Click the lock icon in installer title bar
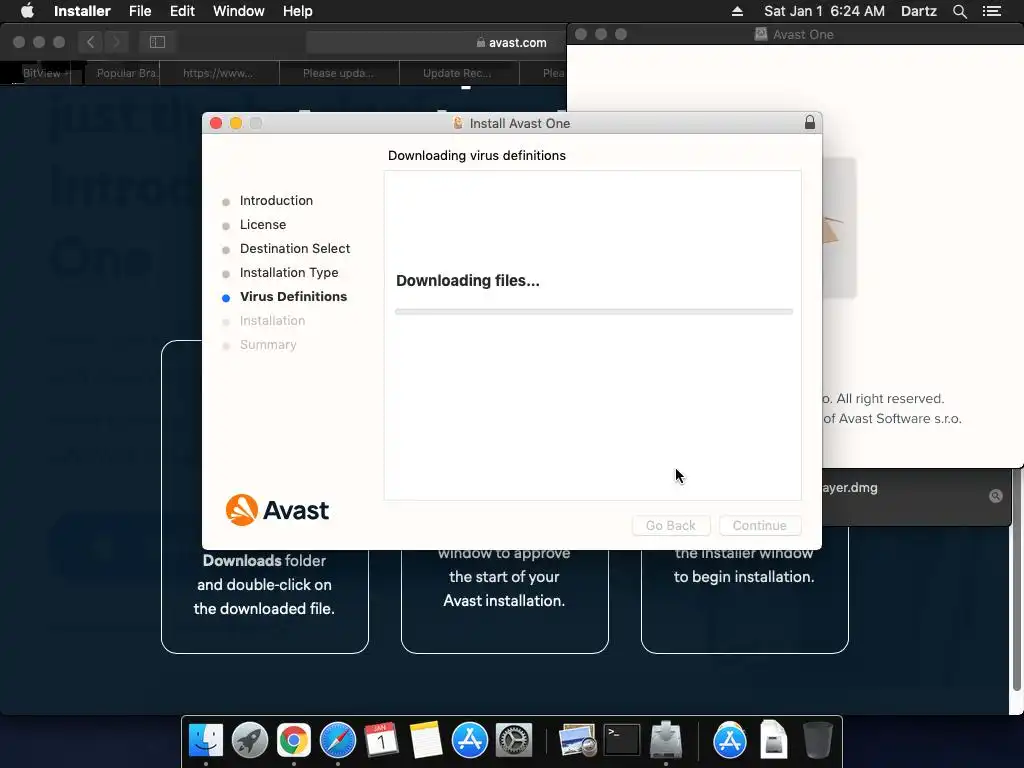The image size is (1024, 768). pos(810,122)
